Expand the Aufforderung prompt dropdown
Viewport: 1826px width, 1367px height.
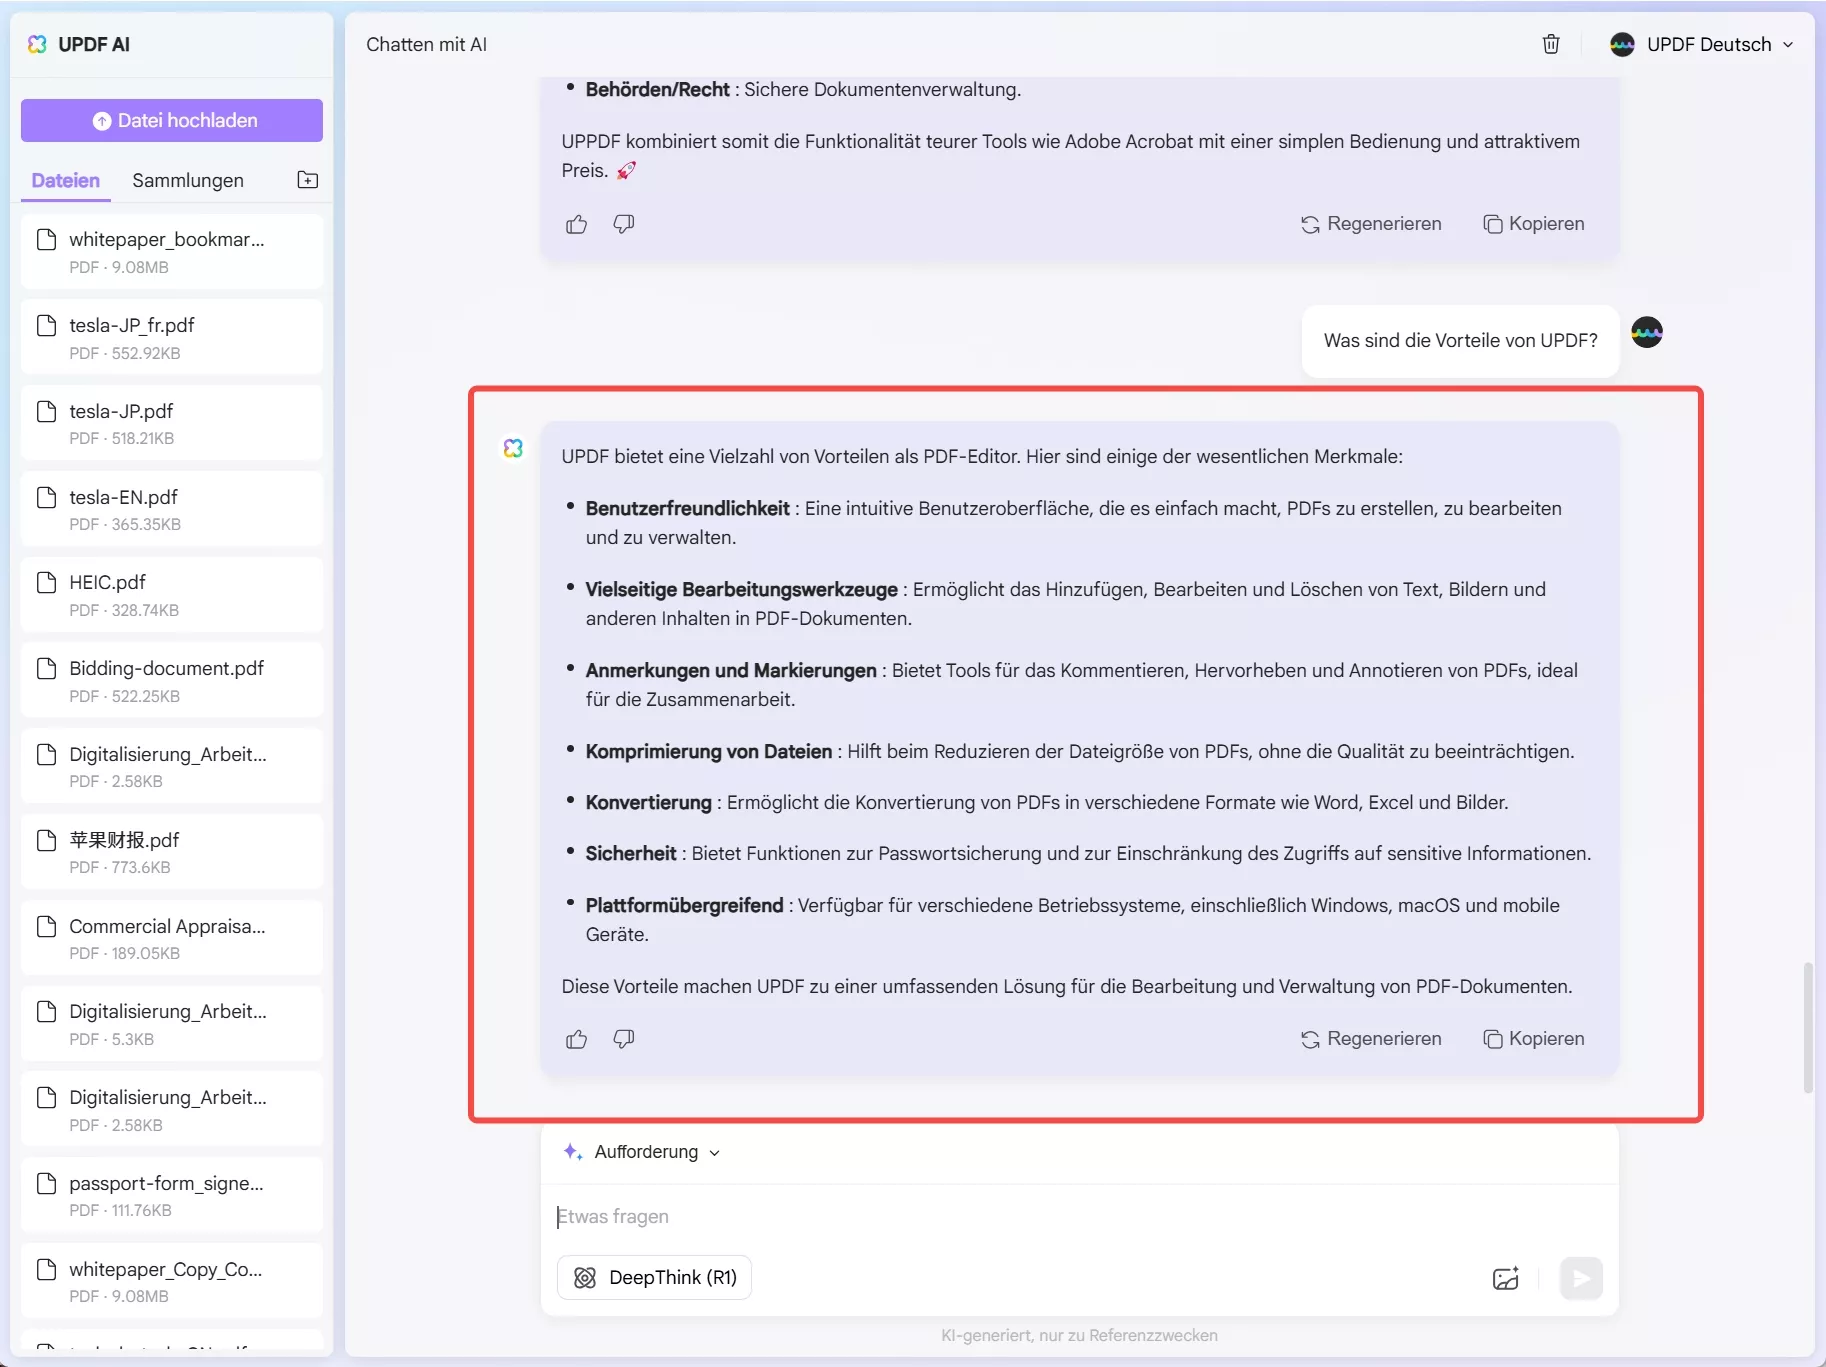656,1152
